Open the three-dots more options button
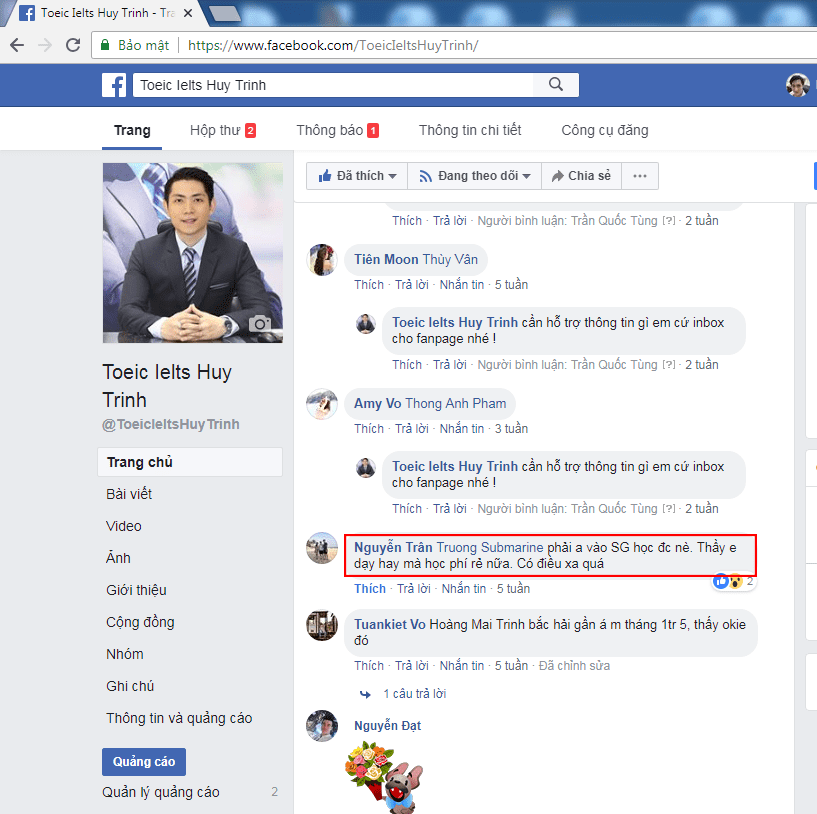The height and width of the screenshot is (814, 817). [x=640, y=176]
